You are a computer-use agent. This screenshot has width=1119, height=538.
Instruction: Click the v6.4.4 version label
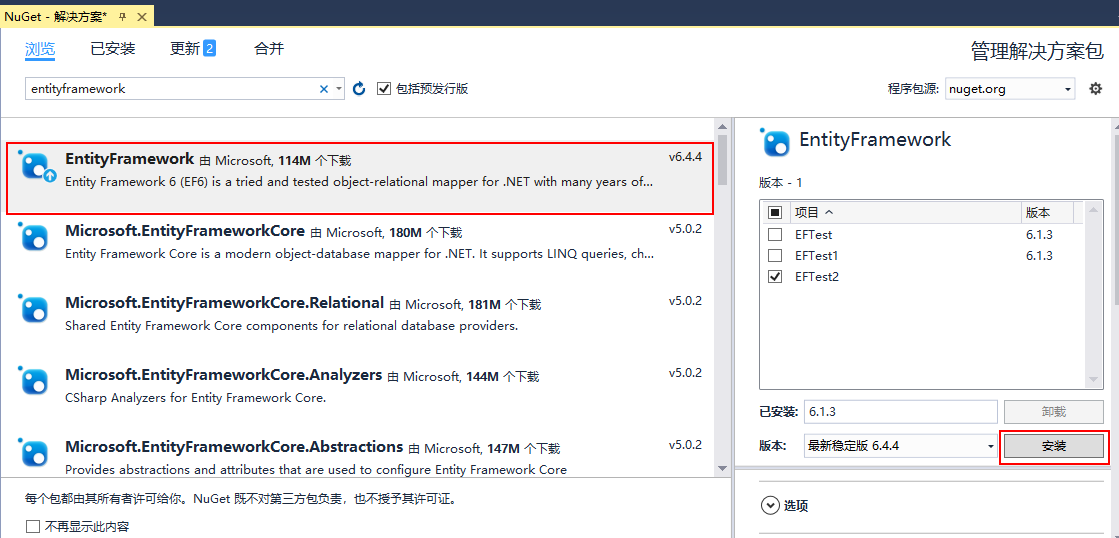pos(685,158)
